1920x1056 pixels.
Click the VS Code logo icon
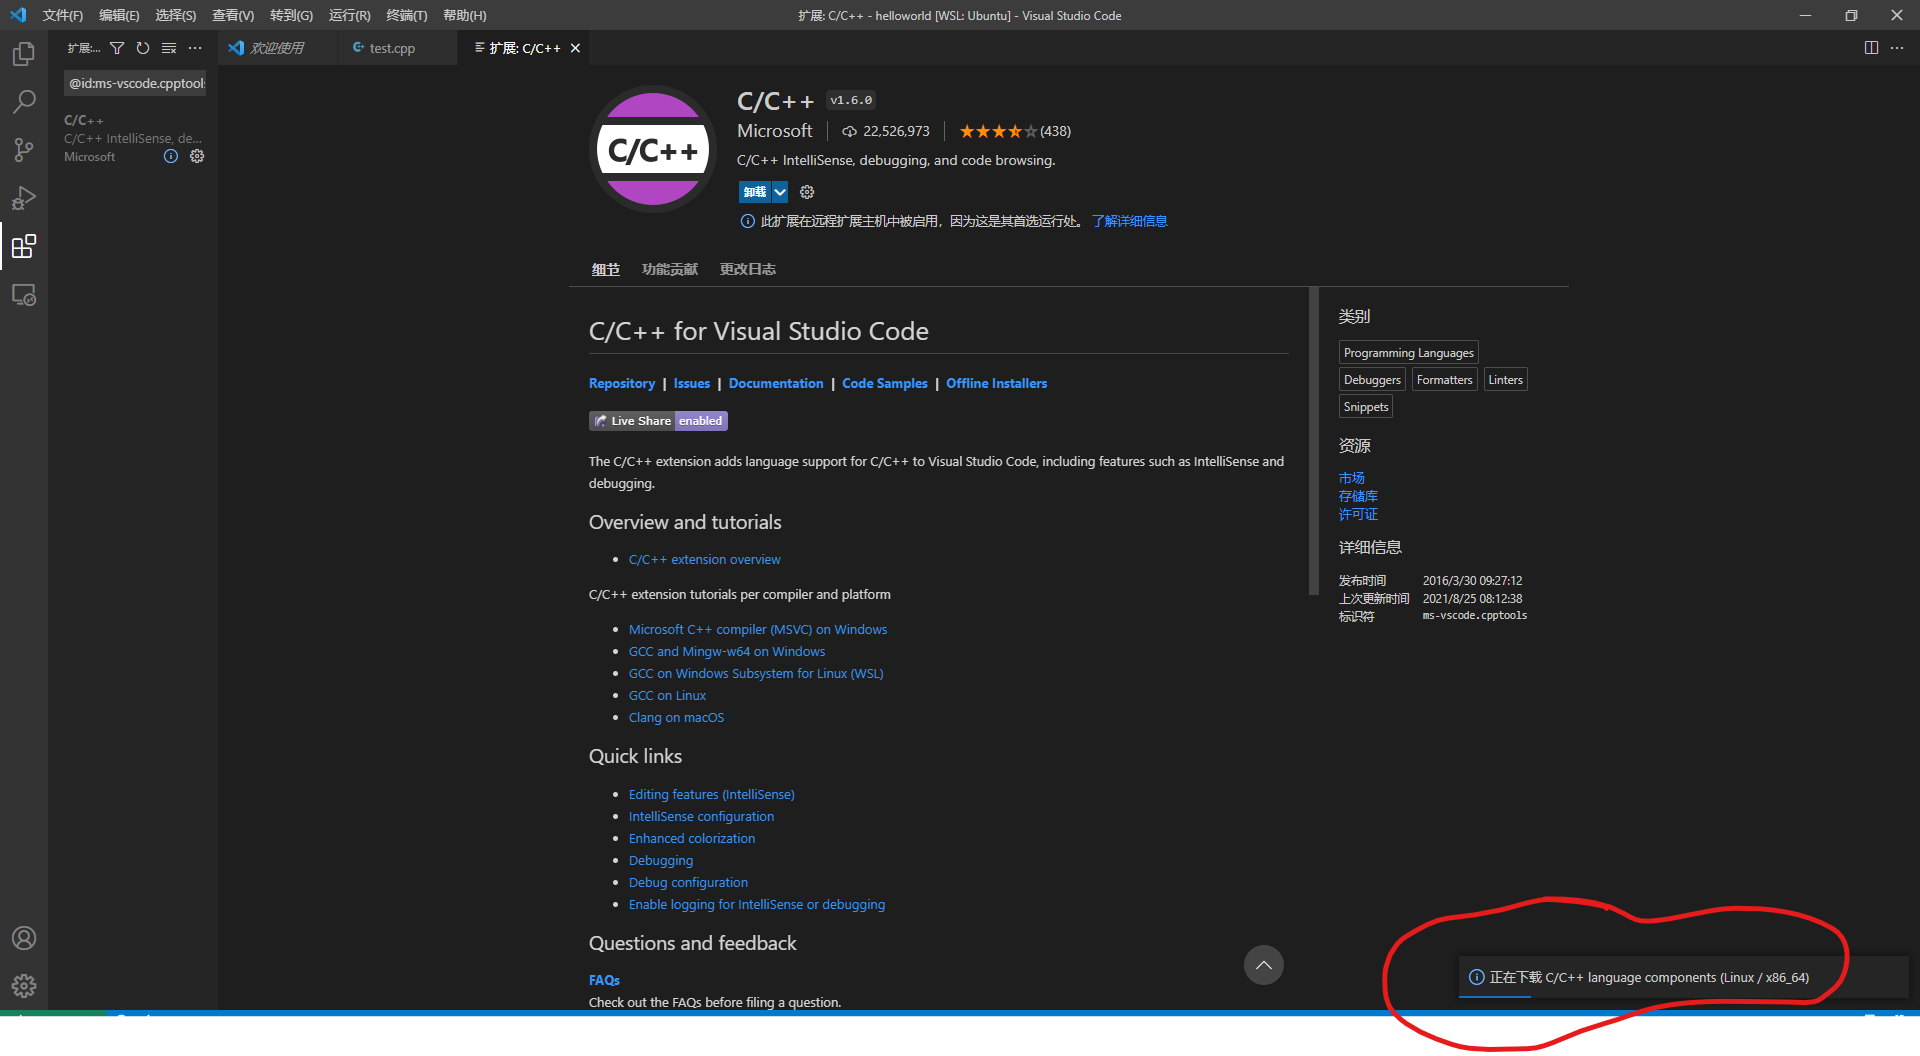(17, 15)
